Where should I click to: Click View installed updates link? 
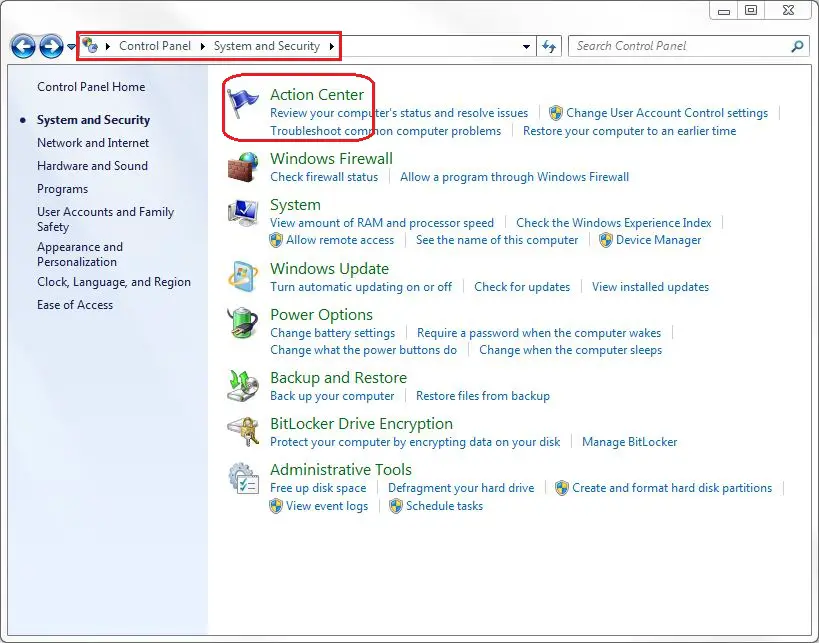(650, 287)
